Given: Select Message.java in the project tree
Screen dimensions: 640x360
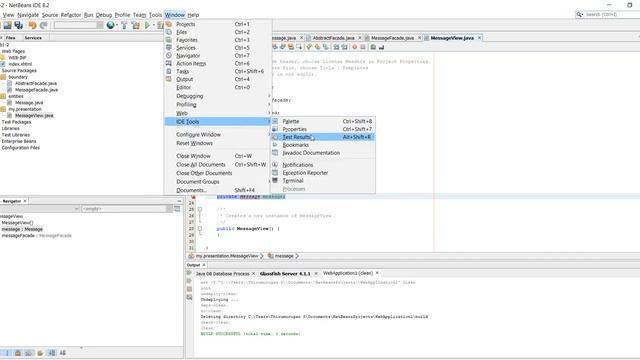Looking at the screenshot, I should click(x=29, y=102).
